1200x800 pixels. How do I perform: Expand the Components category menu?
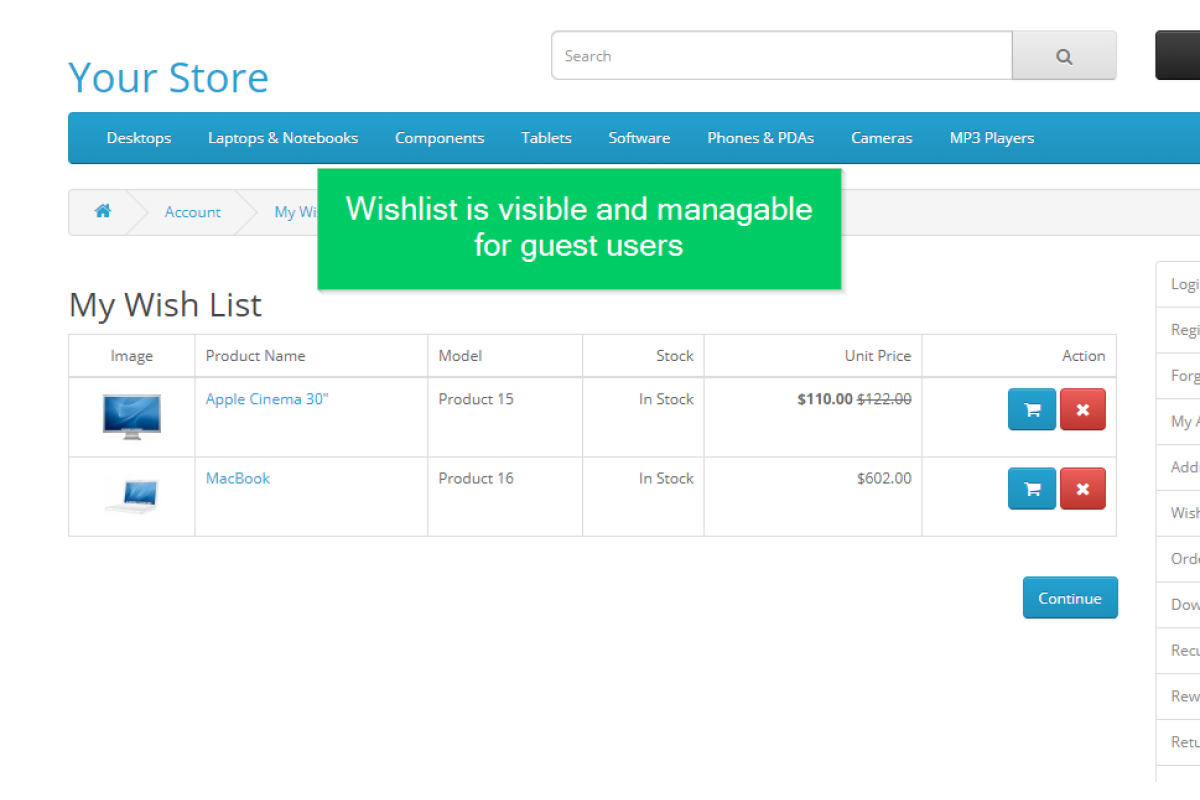click(439, 138)
